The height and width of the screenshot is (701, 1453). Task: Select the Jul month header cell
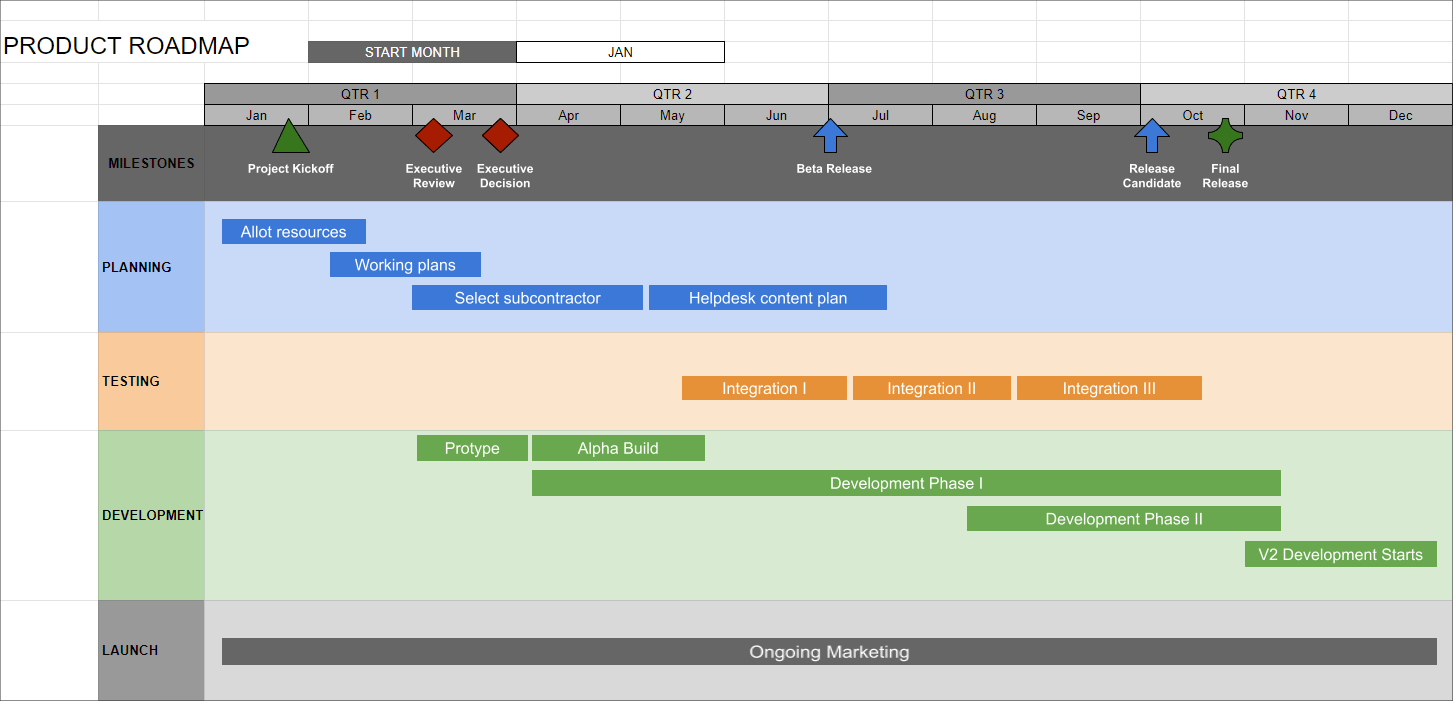(x=880, y=115)
